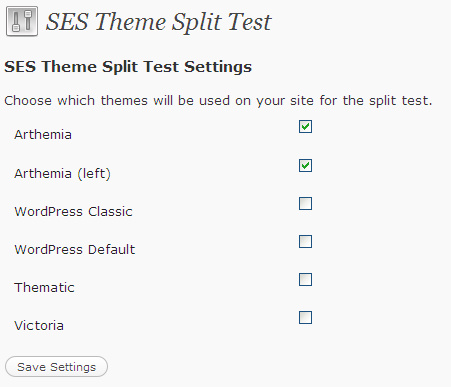Click the word Choose in the description

pos(28,100)
